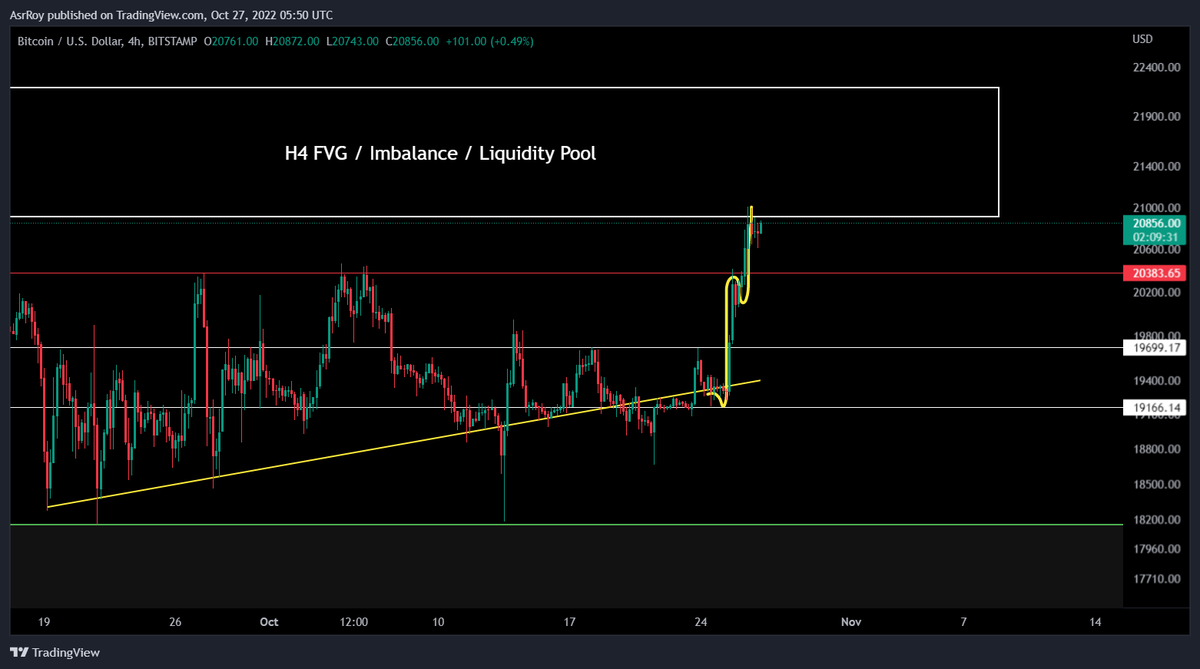Click the 19699.17 price level label
Image resolution: width=1200 pixels, height=669 pixels.
1155,348
